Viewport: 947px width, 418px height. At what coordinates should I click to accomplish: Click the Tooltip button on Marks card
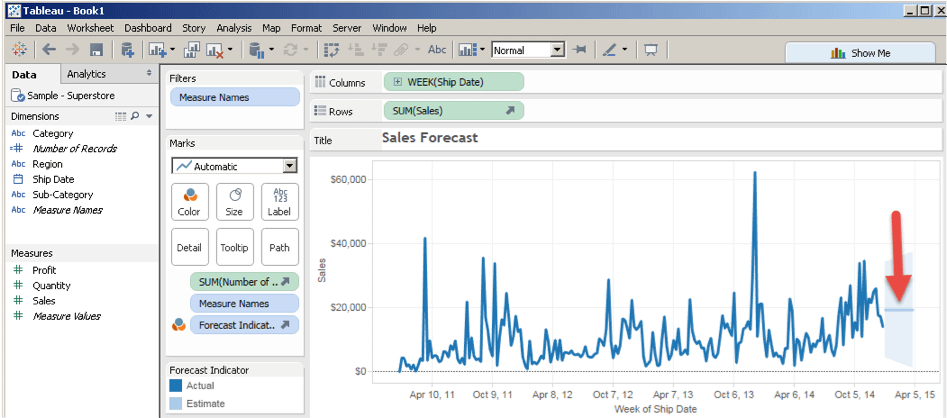(234, 246)
